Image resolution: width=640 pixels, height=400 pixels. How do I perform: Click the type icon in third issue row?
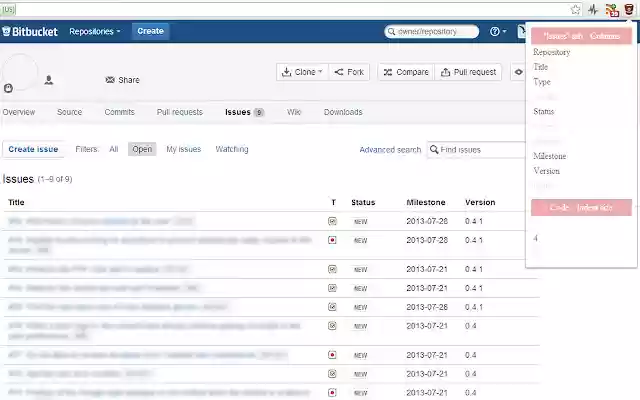332,269
